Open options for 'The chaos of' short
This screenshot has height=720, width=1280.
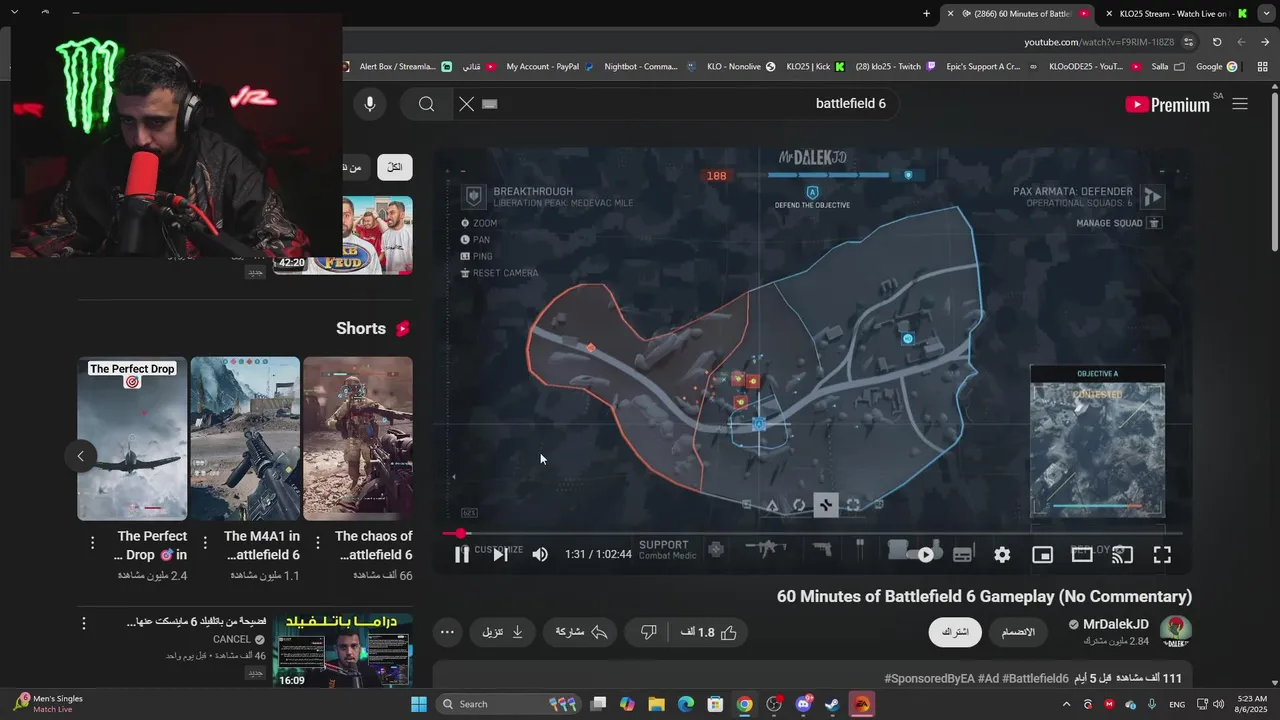[318, 542]
